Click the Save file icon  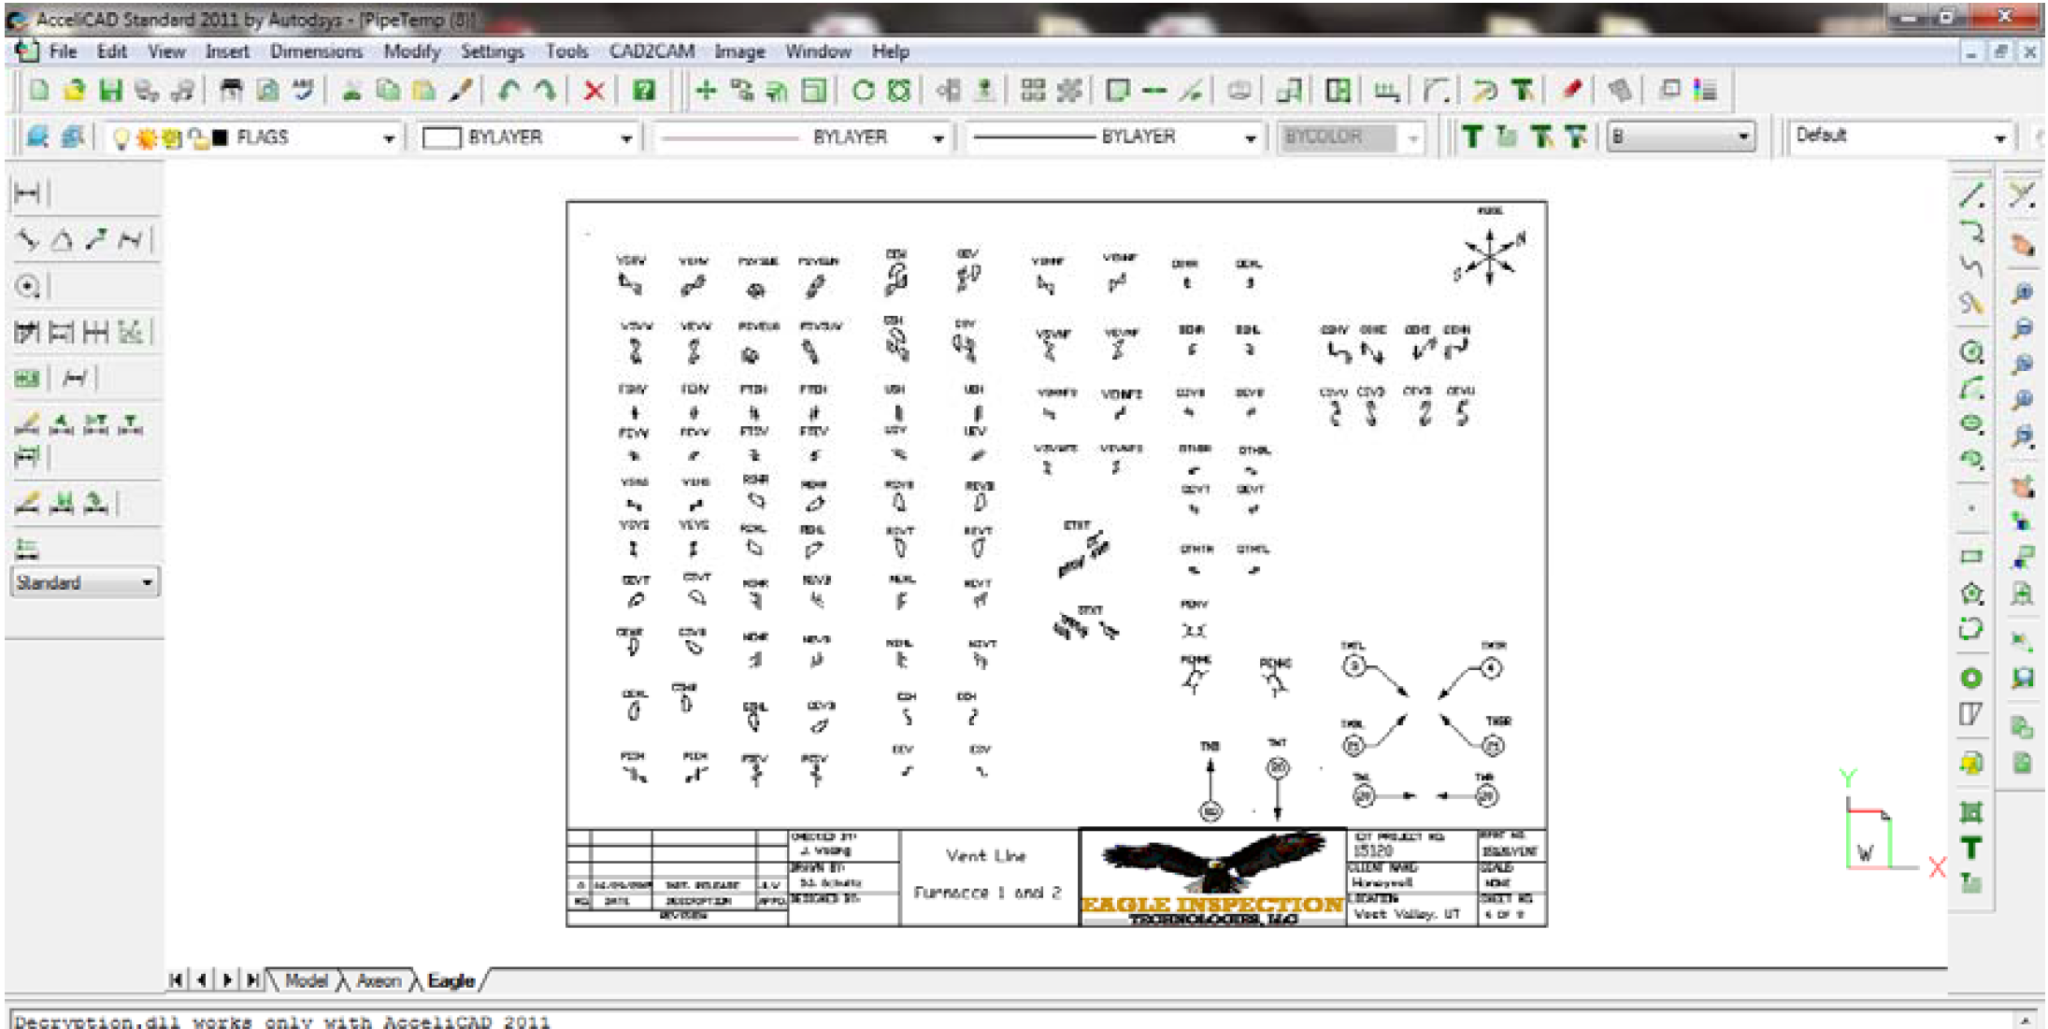[x=110, y=92]
